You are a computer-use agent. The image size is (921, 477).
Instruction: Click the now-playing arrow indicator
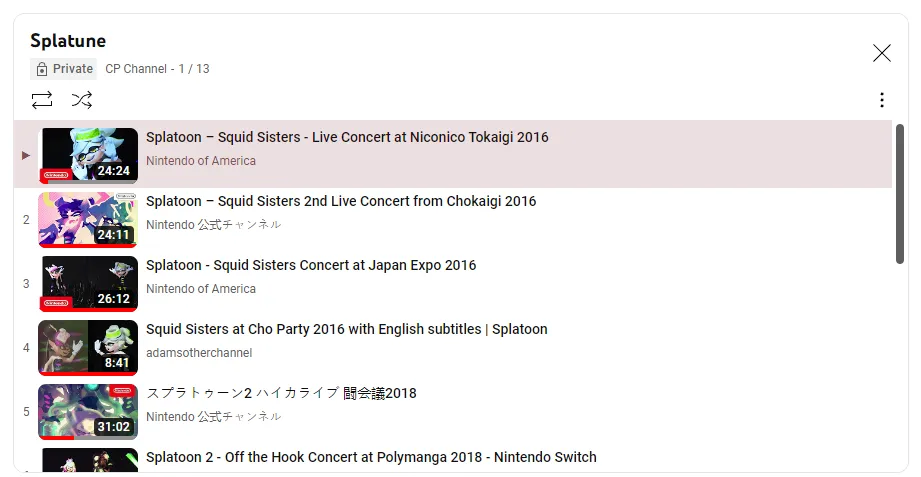(26, 156)
